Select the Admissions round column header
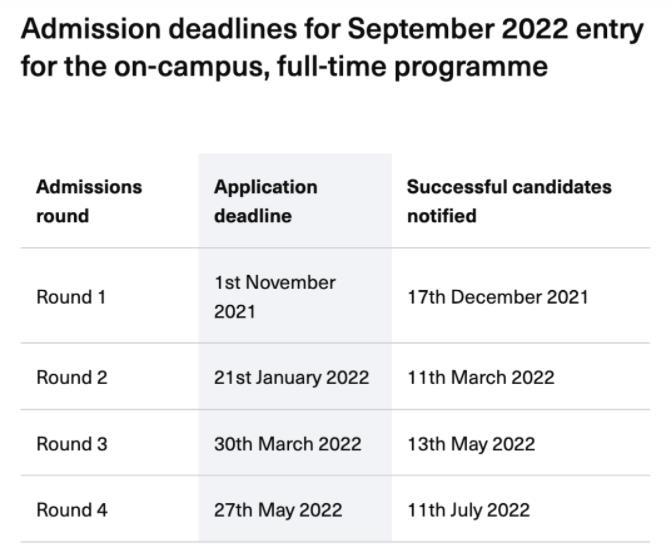 click(x=89, y=201)
